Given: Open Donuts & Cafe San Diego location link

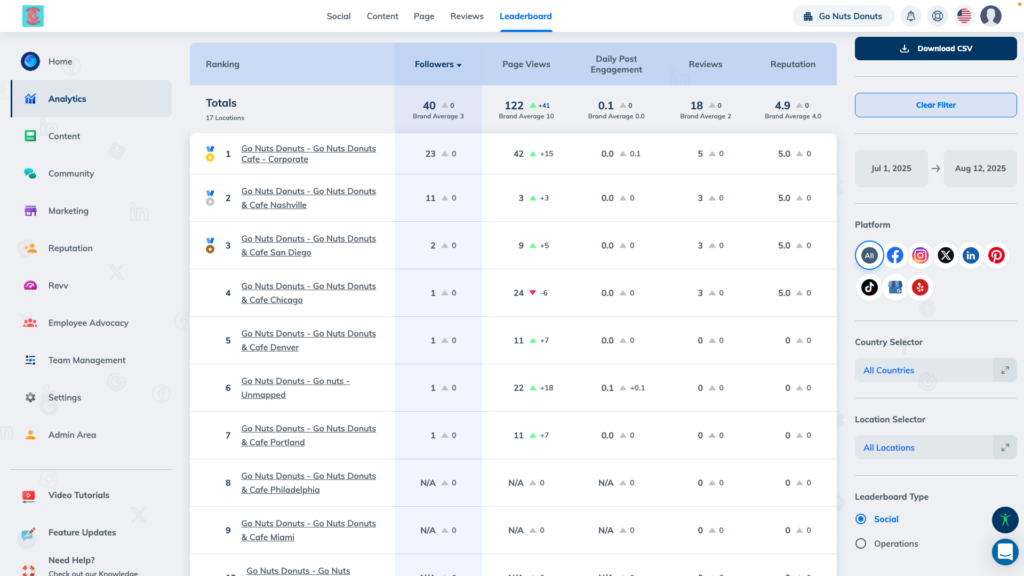Looking at the screenshot, I should (308, 246).
